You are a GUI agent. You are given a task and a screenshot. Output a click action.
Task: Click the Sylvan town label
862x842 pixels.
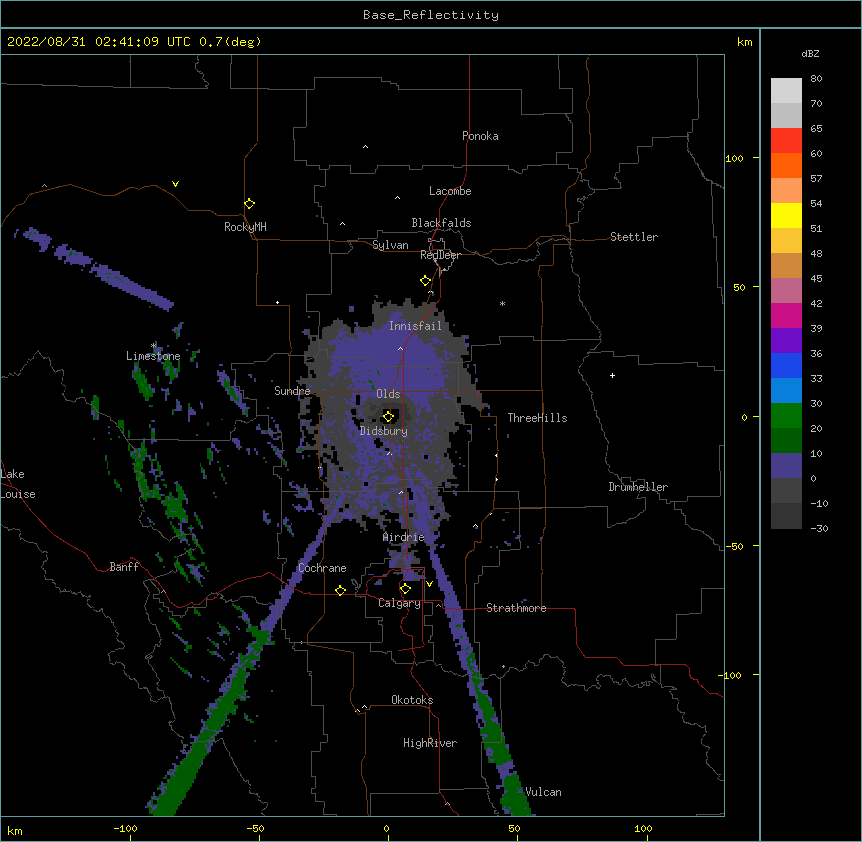[390, 245]
